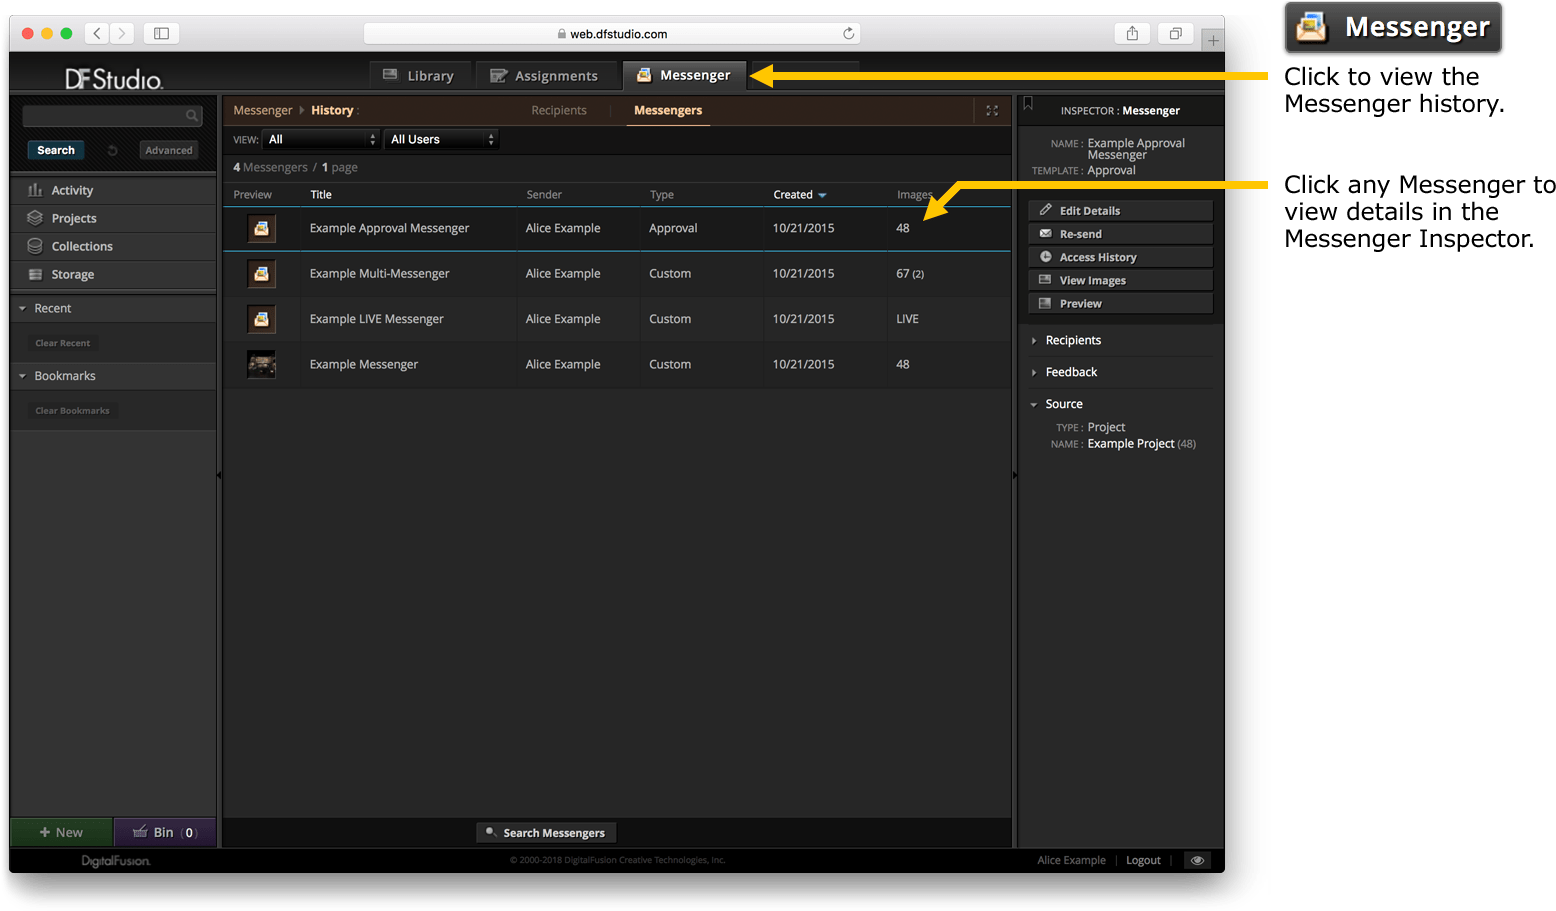Reload the page via the address bar icon
The height and width of the screenshot is (911, 1556).
[x=848, y=33]
